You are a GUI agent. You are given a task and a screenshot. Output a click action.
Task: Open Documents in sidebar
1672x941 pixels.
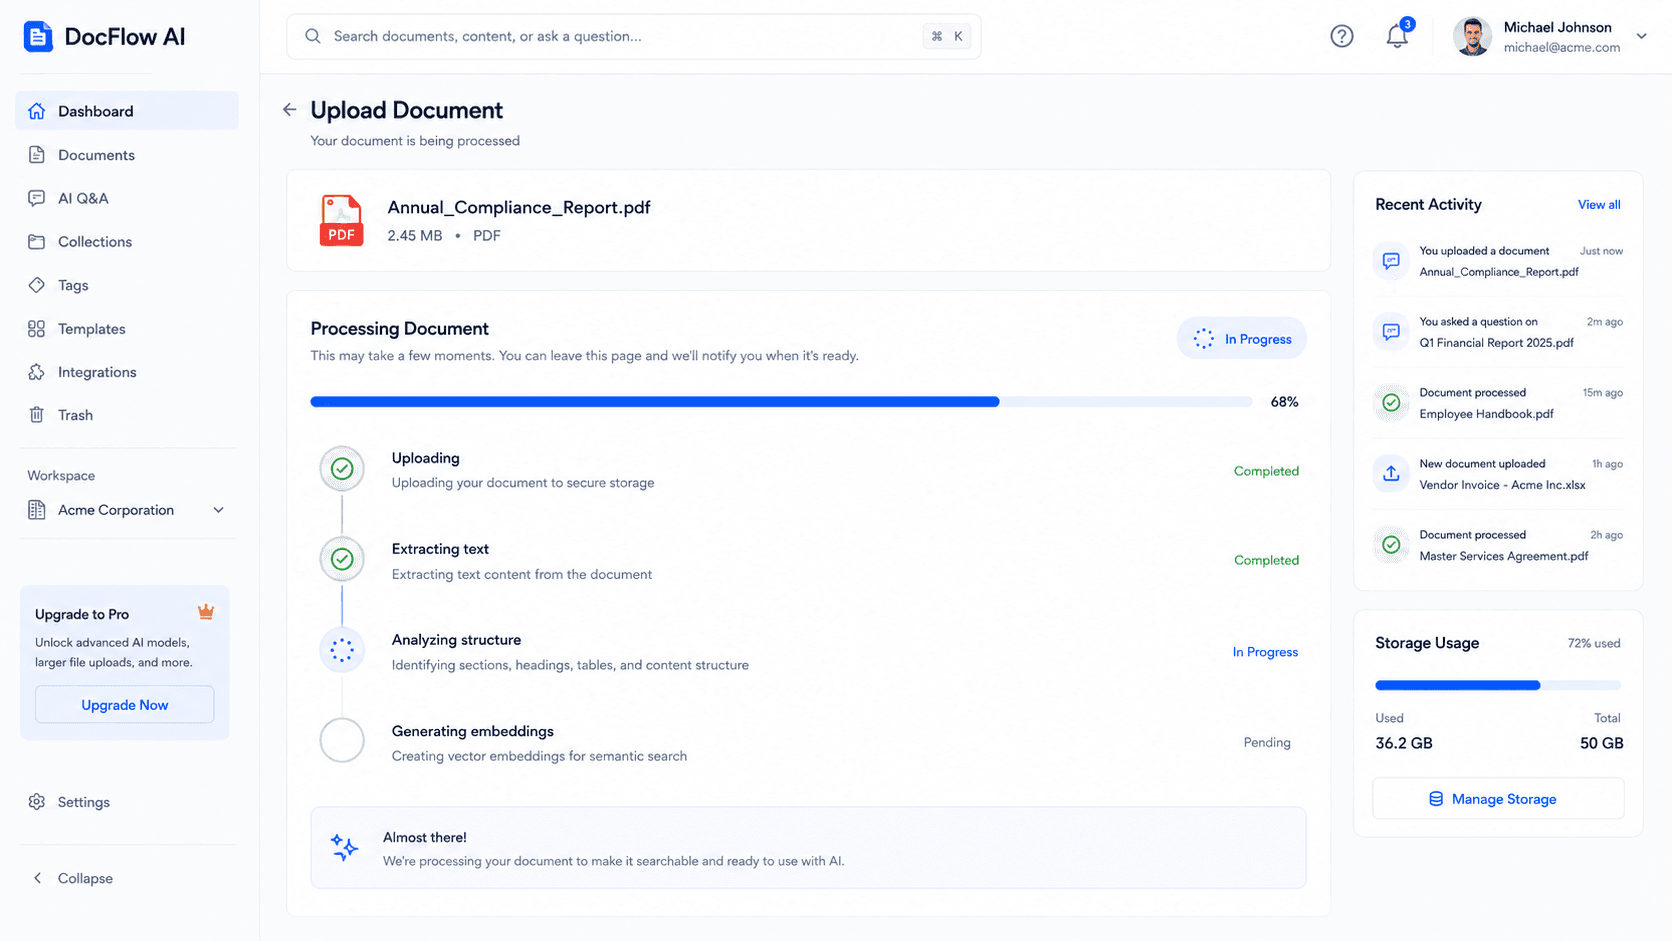pos(127,155)
